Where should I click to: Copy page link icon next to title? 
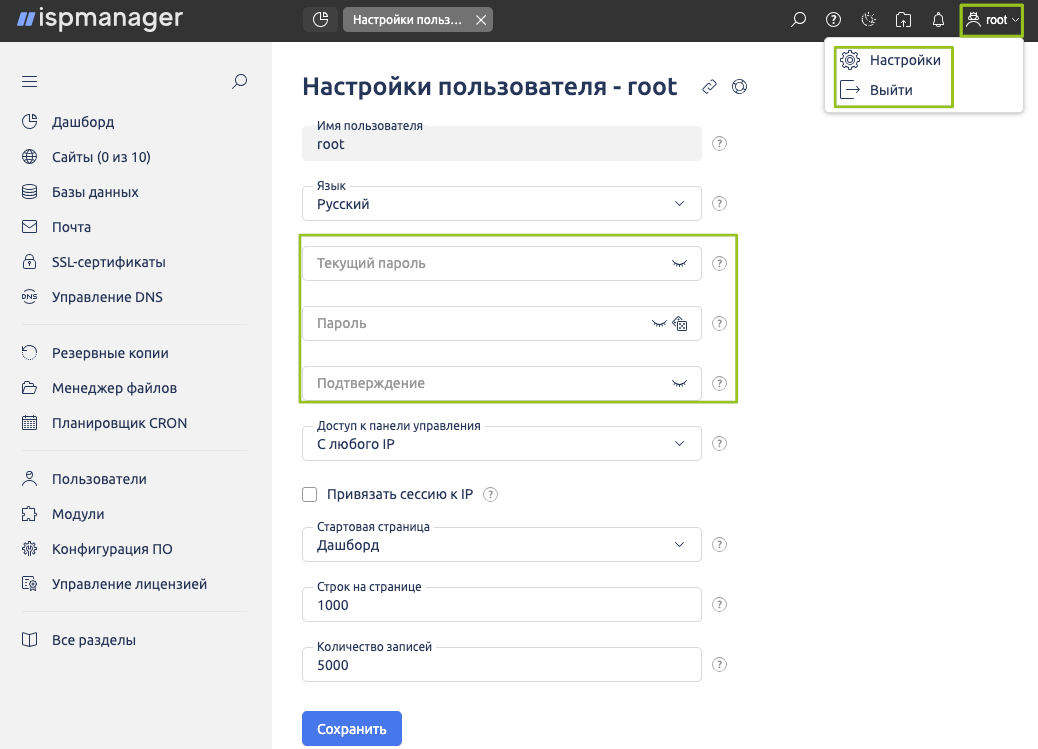[709, 87]
